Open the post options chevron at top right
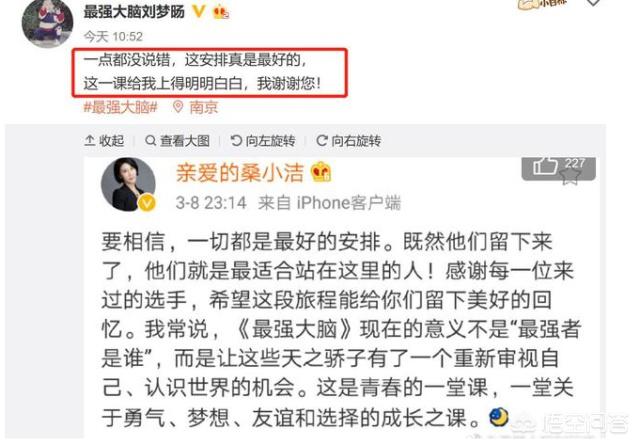This screenshot has height=445, width=640. click(593, 2)
